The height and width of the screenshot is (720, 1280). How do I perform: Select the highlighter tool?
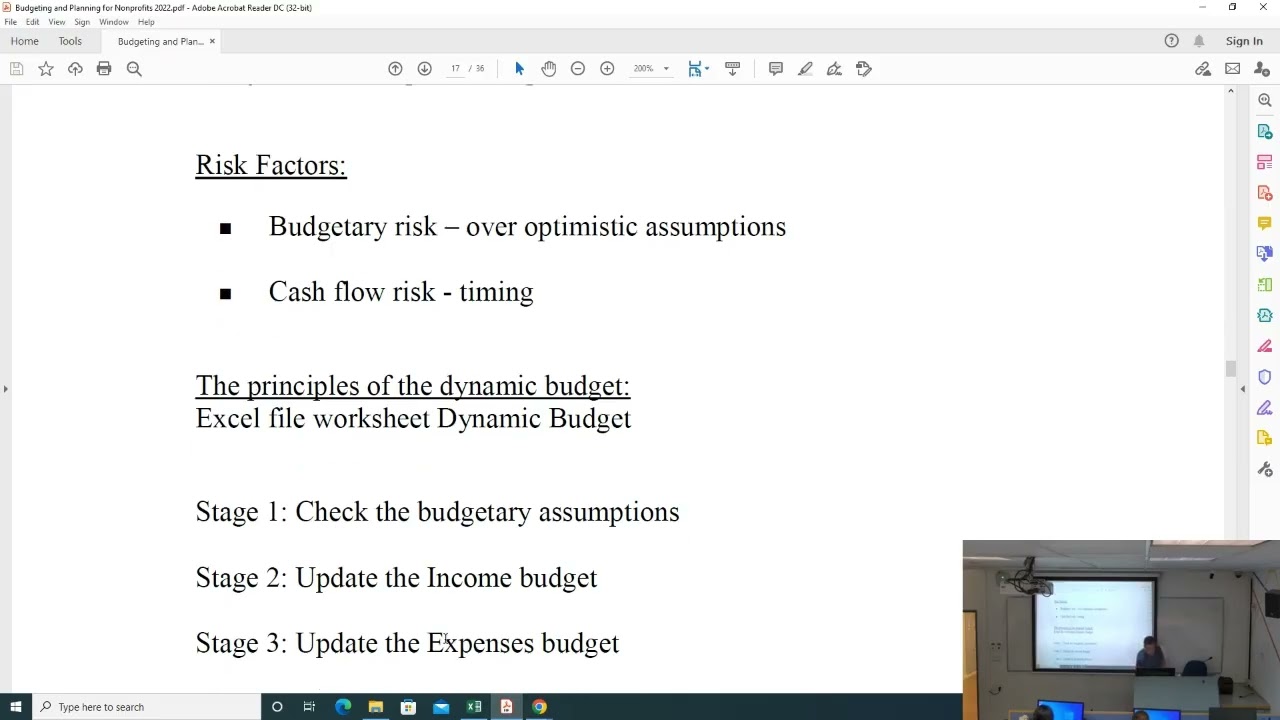(805, 69)
